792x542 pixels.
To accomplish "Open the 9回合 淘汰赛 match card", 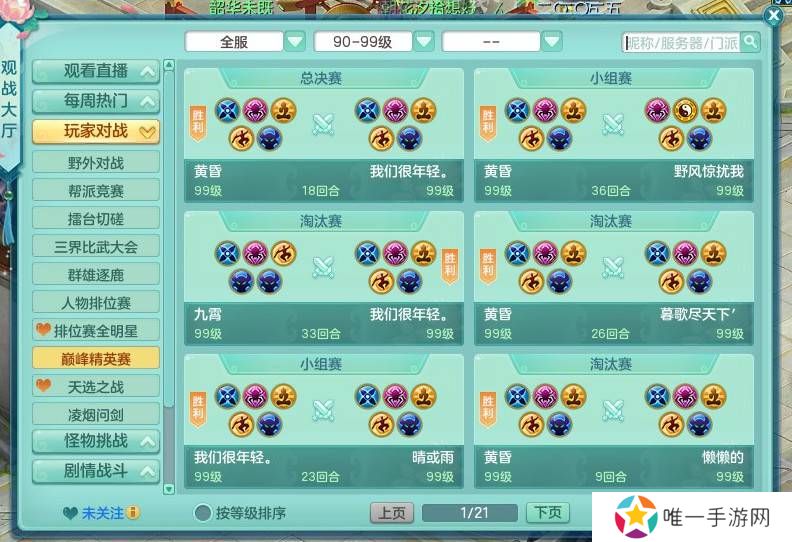I will [614, 421].
